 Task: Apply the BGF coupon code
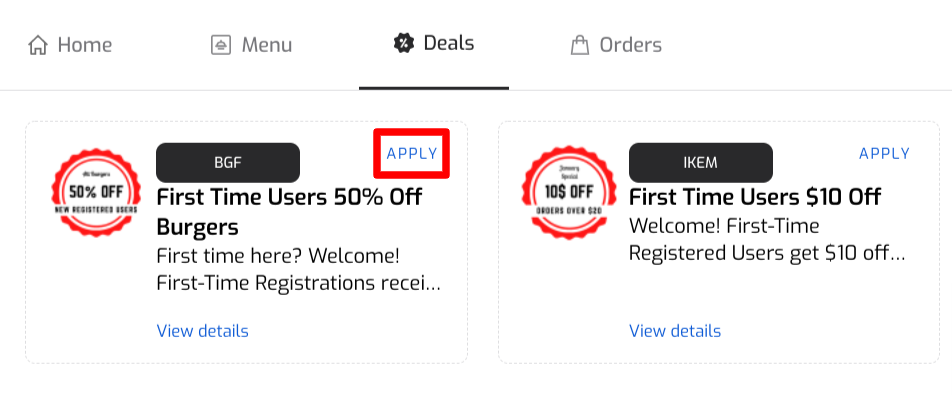(x=412, y=154)
